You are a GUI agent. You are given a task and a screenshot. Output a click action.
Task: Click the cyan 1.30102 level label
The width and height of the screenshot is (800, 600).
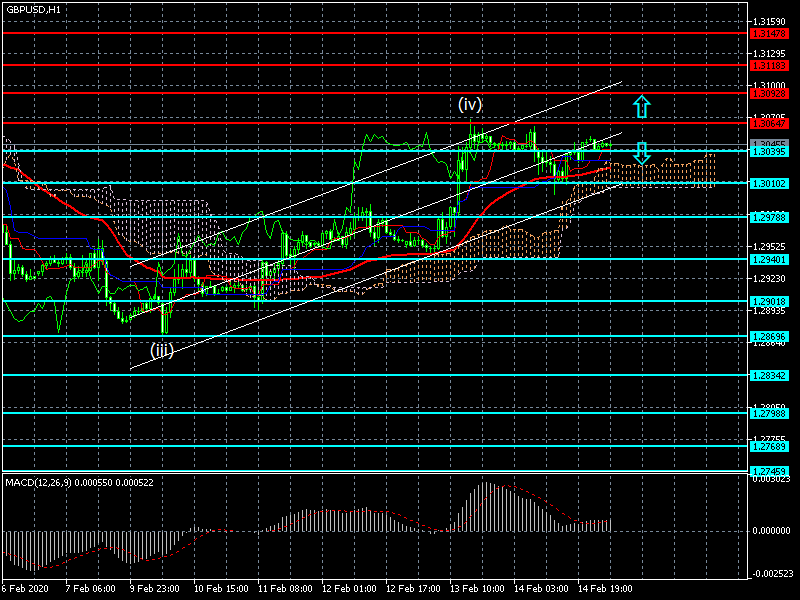pos(769,183)
